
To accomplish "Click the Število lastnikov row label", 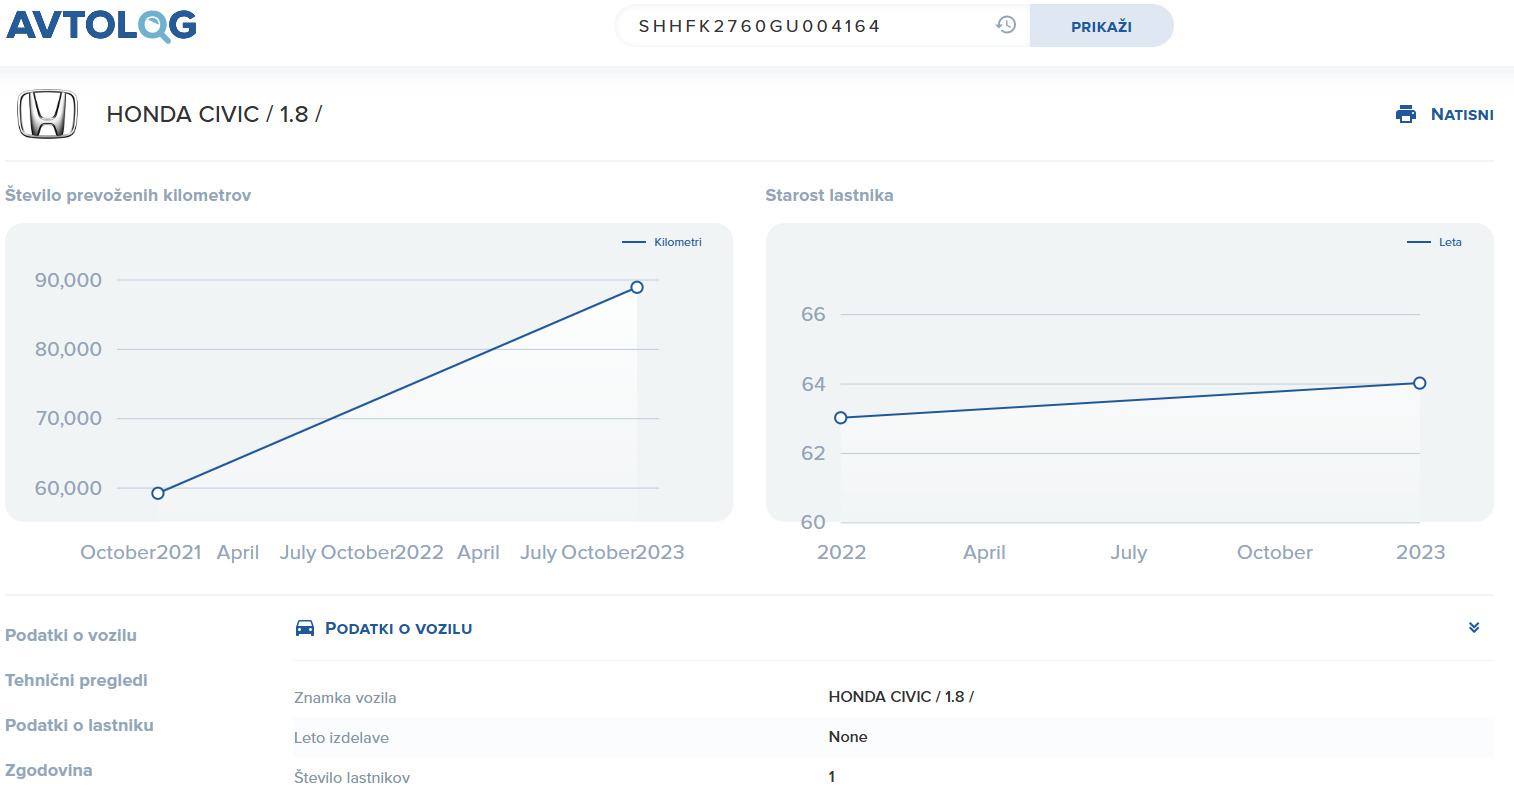I will [x=352, y=777].
